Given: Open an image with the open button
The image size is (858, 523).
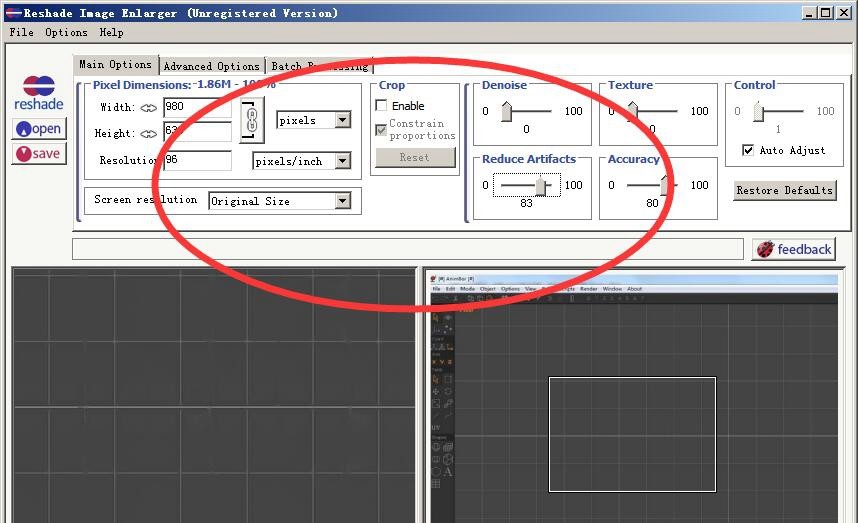Looking at the screenshot, I should tap(39, 129).
